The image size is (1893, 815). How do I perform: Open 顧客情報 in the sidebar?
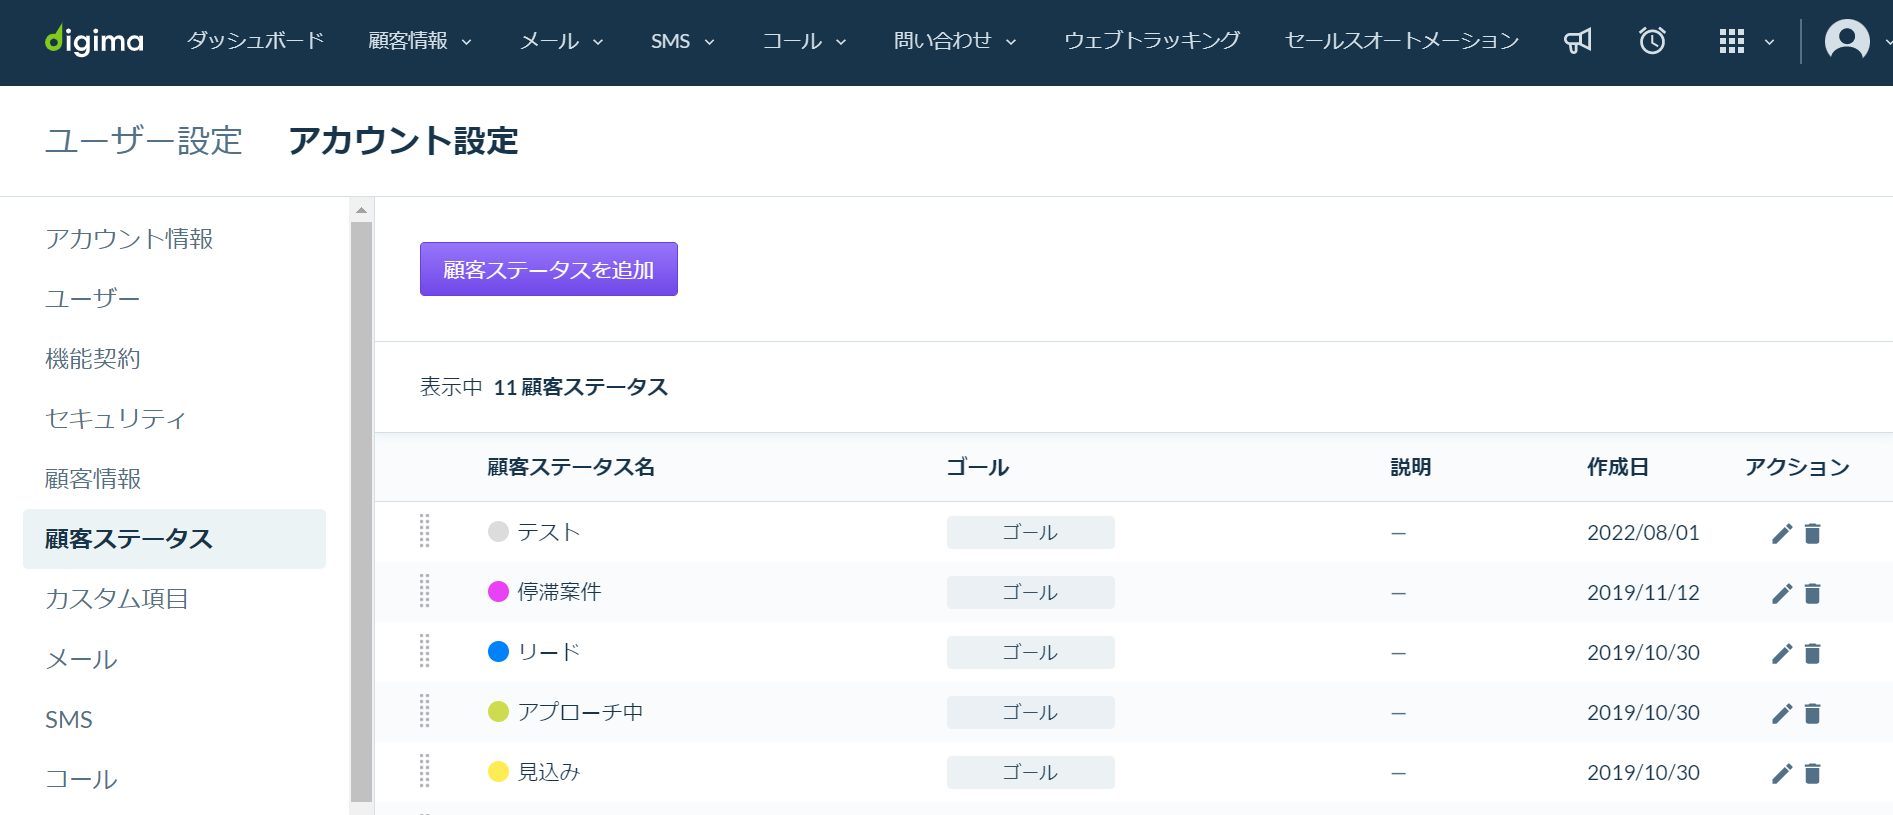(93, 479)
